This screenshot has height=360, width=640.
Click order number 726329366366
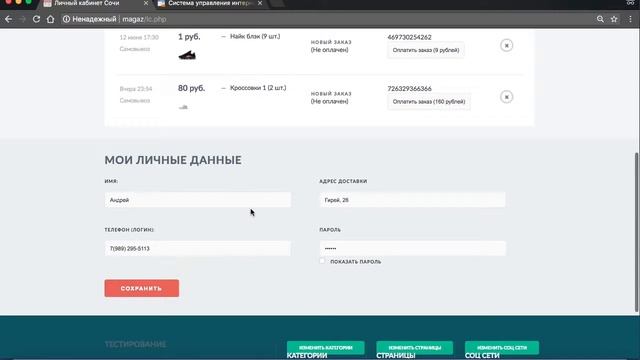pyautogui.click(x=409, y=89)
